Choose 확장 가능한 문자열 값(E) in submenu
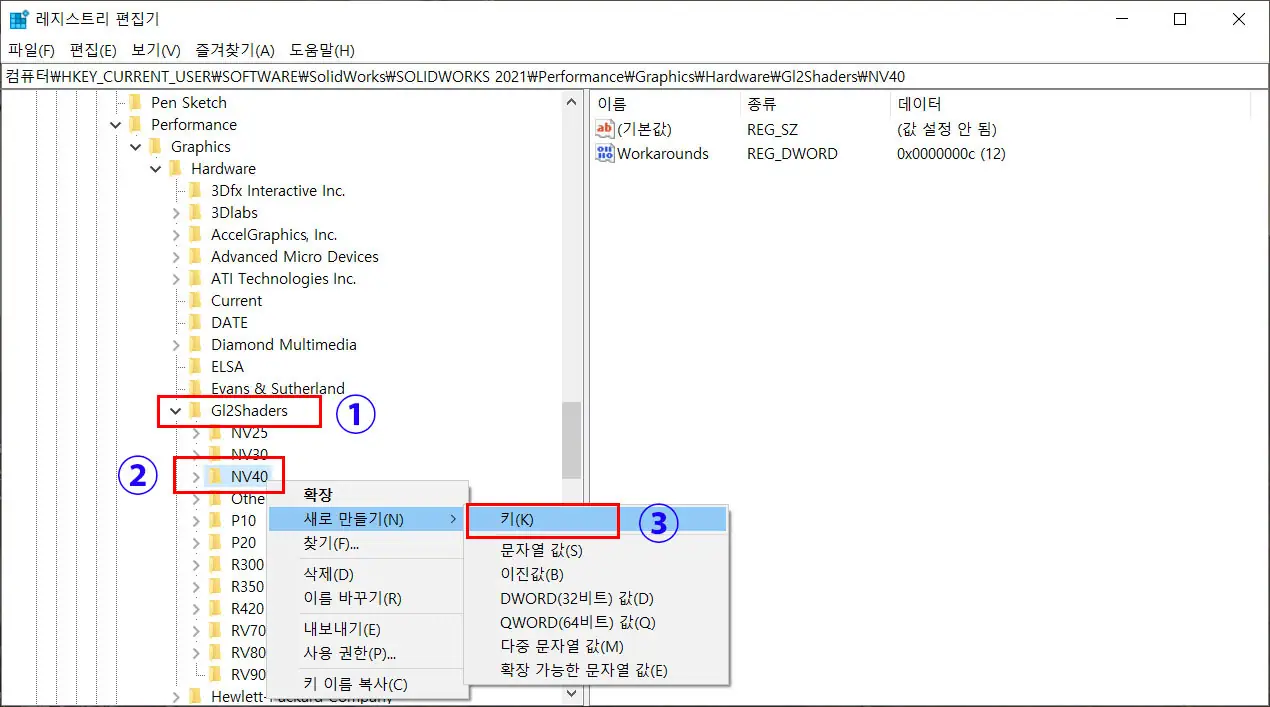This screenshot has width=1270, height=707. [598, 670]
